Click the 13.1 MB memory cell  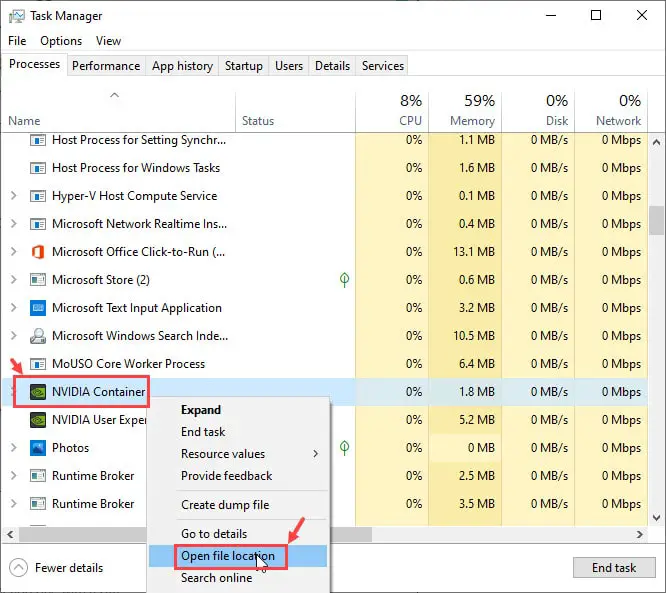[465, 252]
